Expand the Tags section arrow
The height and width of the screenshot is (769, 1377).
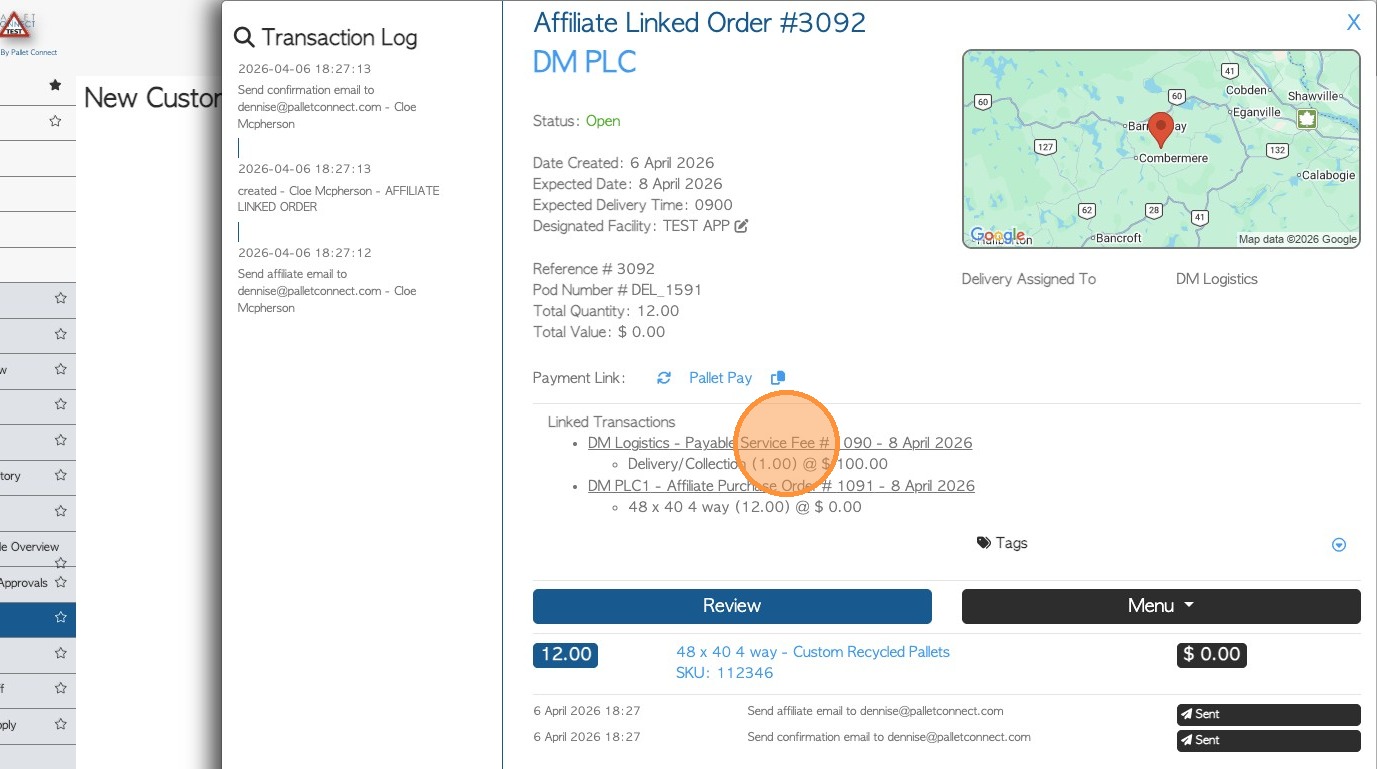[x=1339, y=545]
